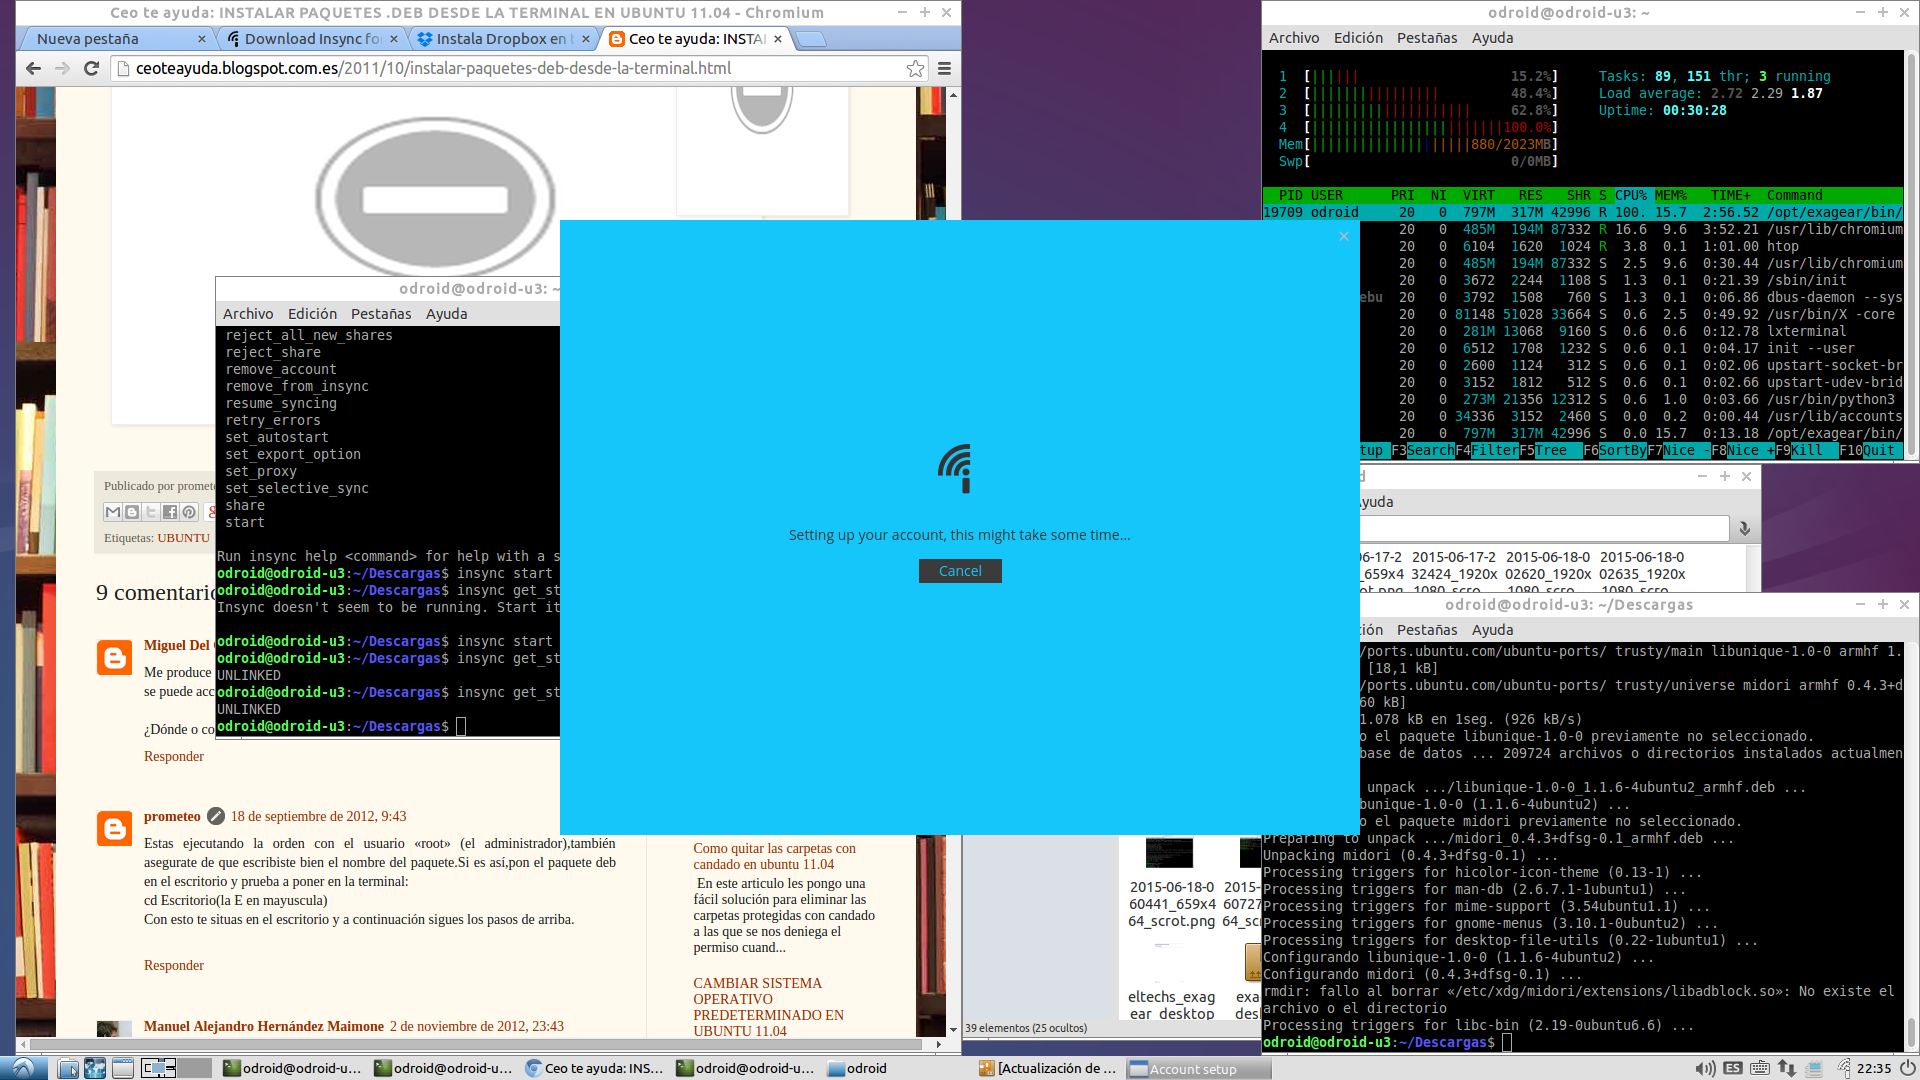This screenshot has height=1080, width=1920.
Task: Open the volume control in system tray
Action: click(1704, 1068)
